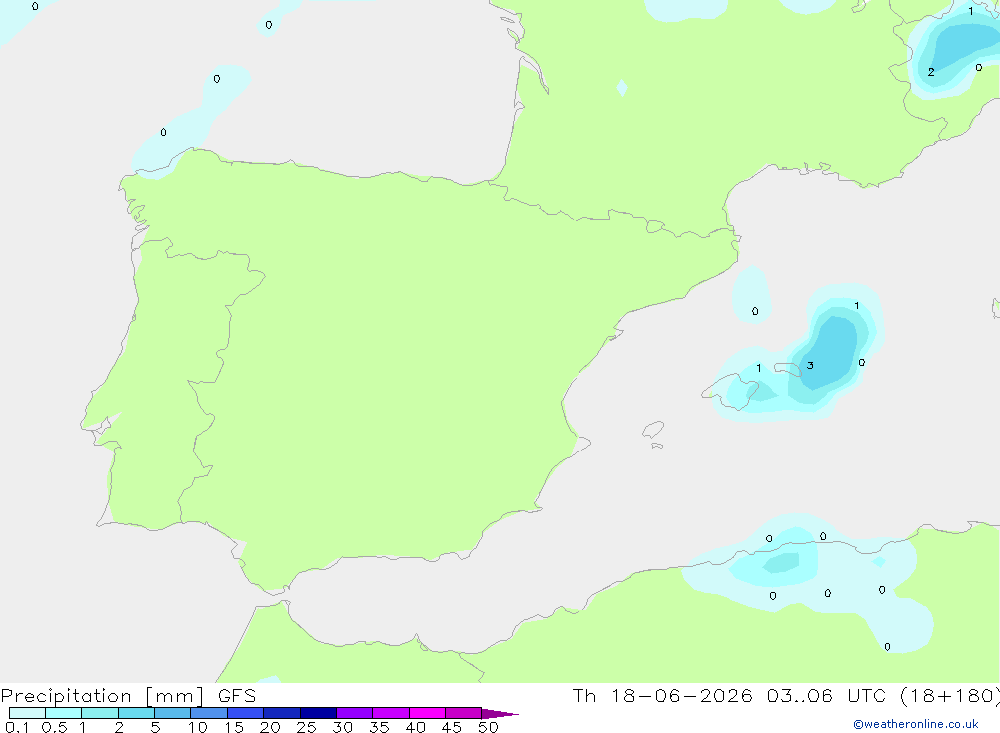Select the 5–10 mm legend swatch

pyautogui.click(x=173, y=713)
